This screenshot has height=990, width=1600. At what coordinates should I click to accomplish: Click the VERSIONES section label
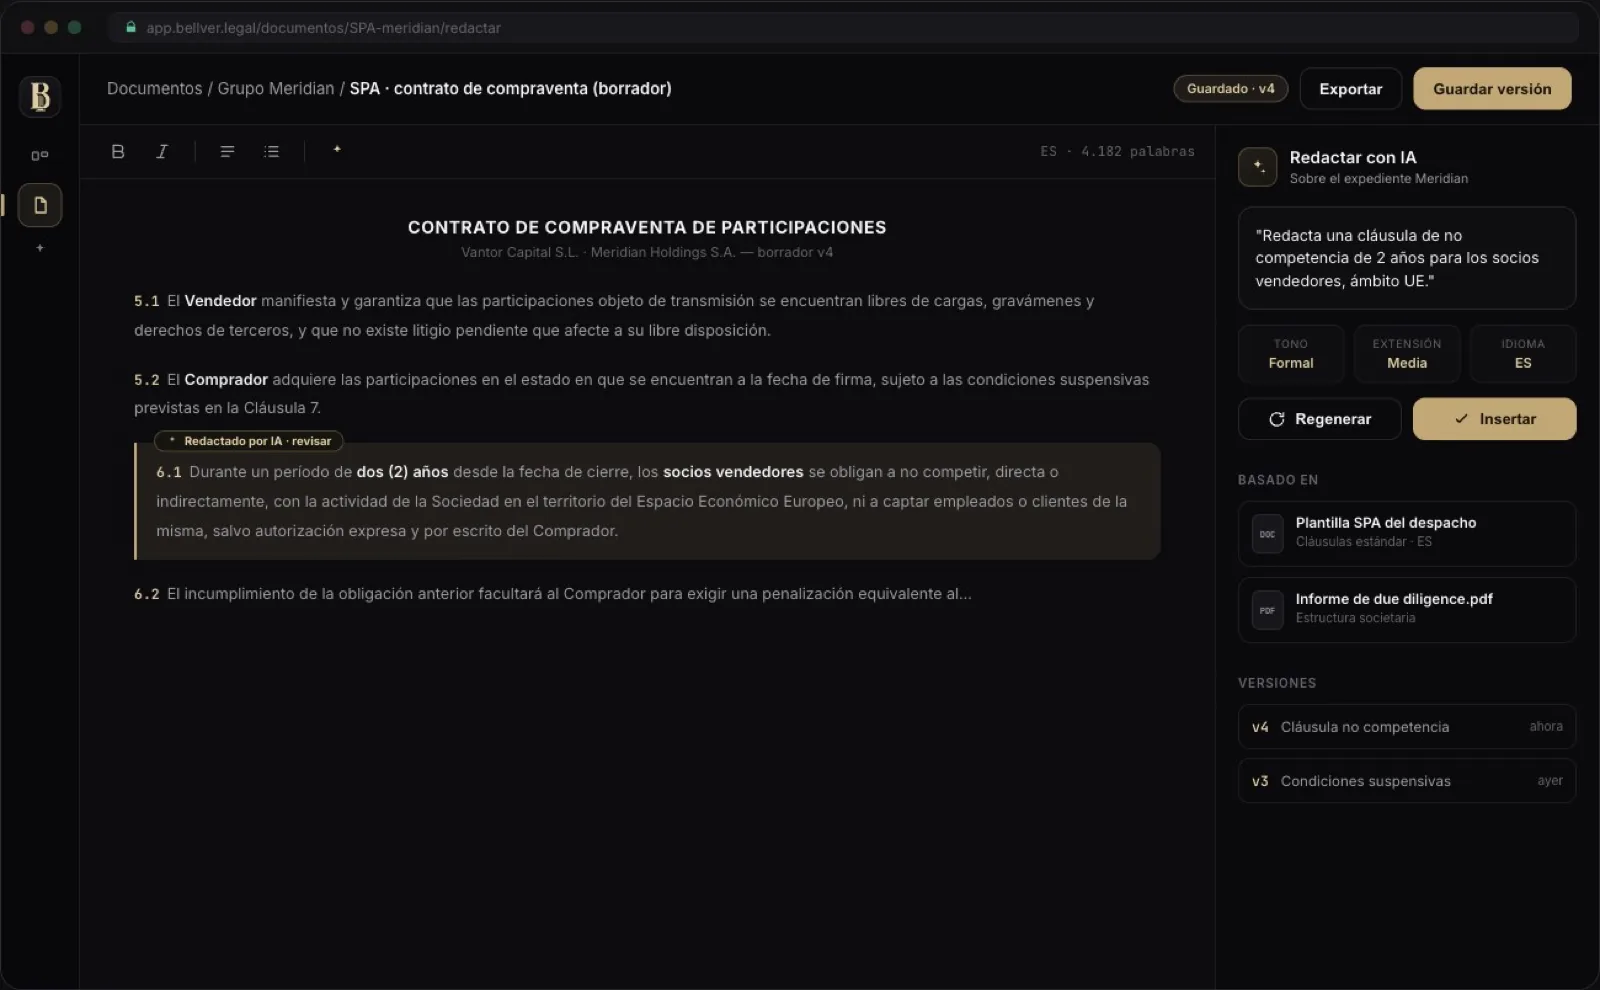point(1277,683)
